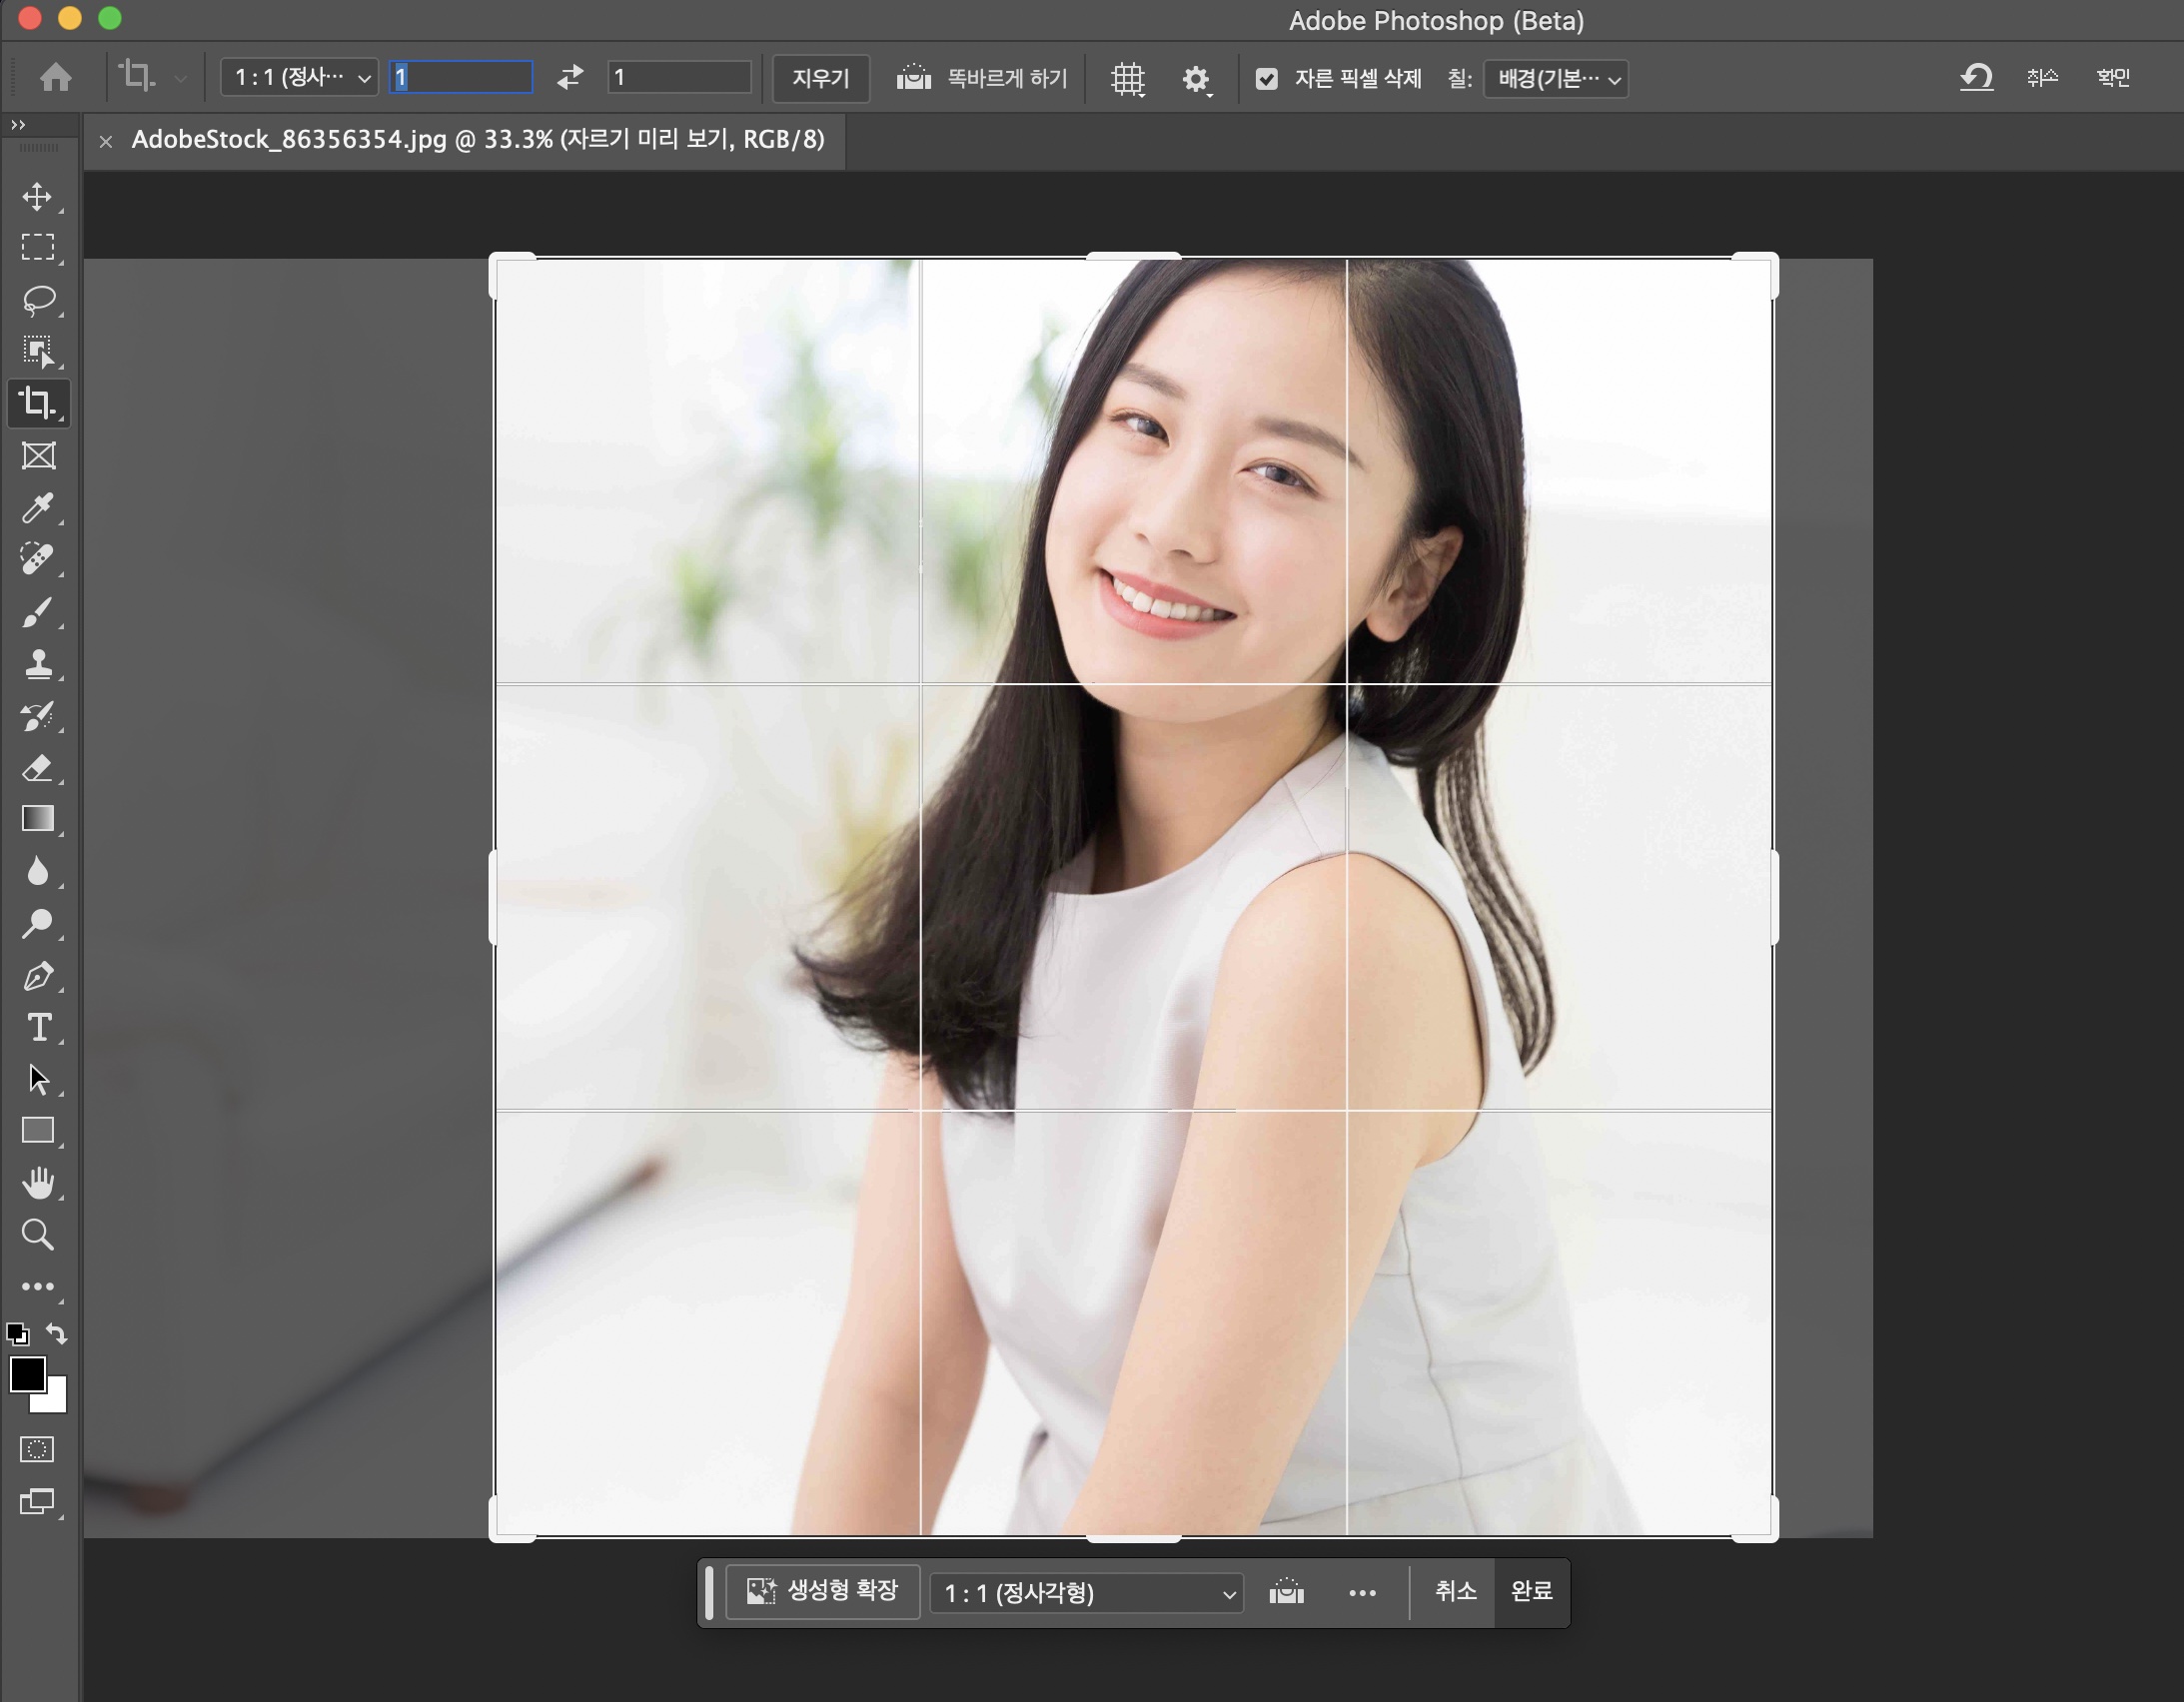Swap crop width and height values
The width and height of the screenshot is (2184, 1702).
pos(570,77)
